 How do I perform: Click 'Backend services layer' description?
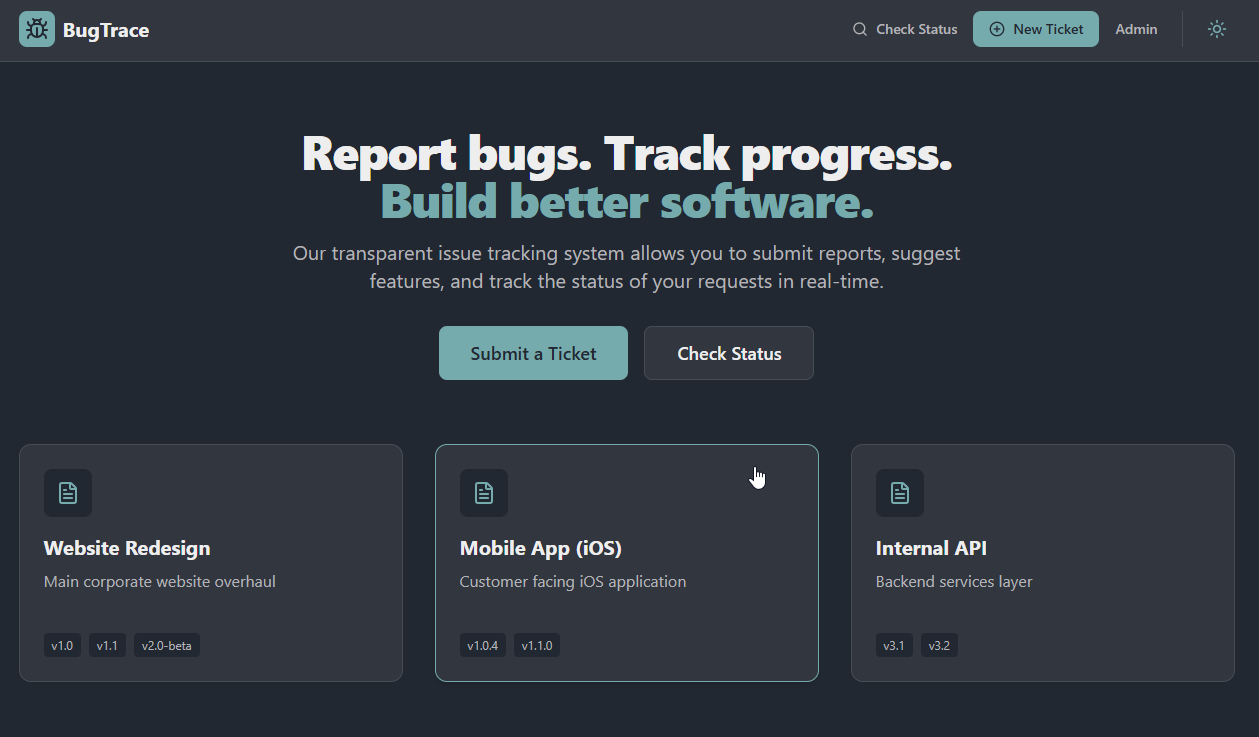coord(954,581)
